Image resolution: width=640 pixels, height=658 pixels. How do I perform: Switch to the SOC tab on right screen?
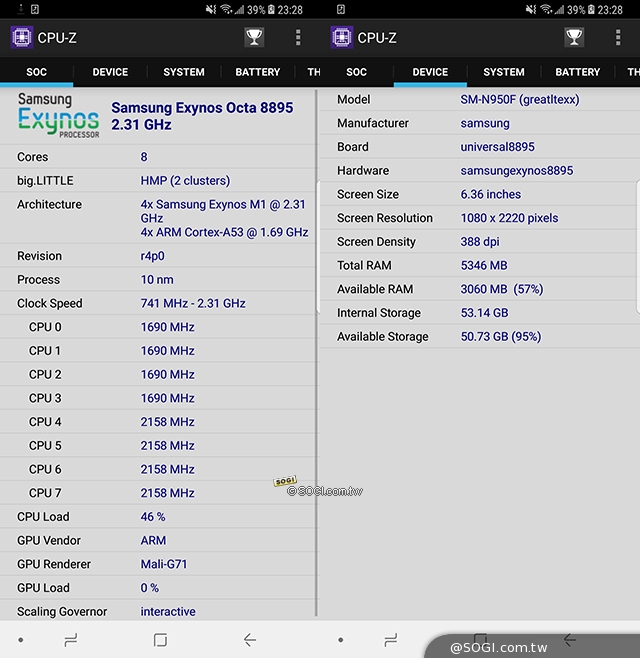tap(356, 72)
